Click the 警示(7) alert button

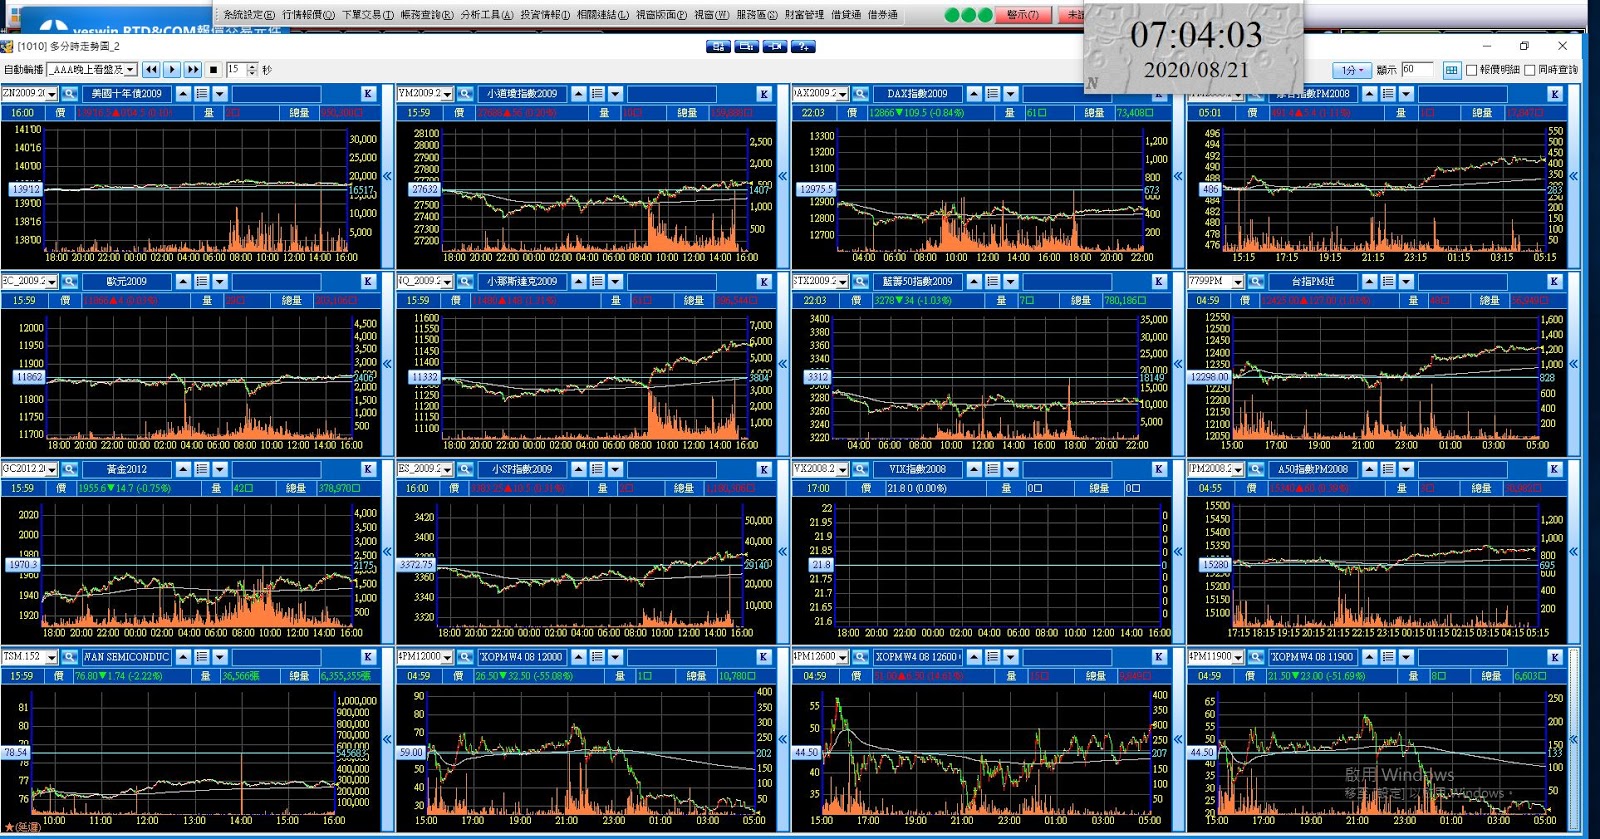click(x=1022, y=15)
